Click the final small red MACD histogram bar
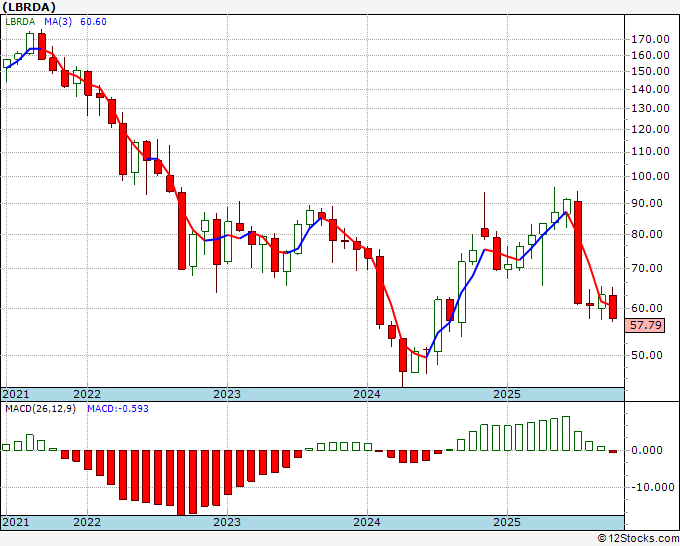The height and width of the screenshot is (546, 680). tap(613, 451)
